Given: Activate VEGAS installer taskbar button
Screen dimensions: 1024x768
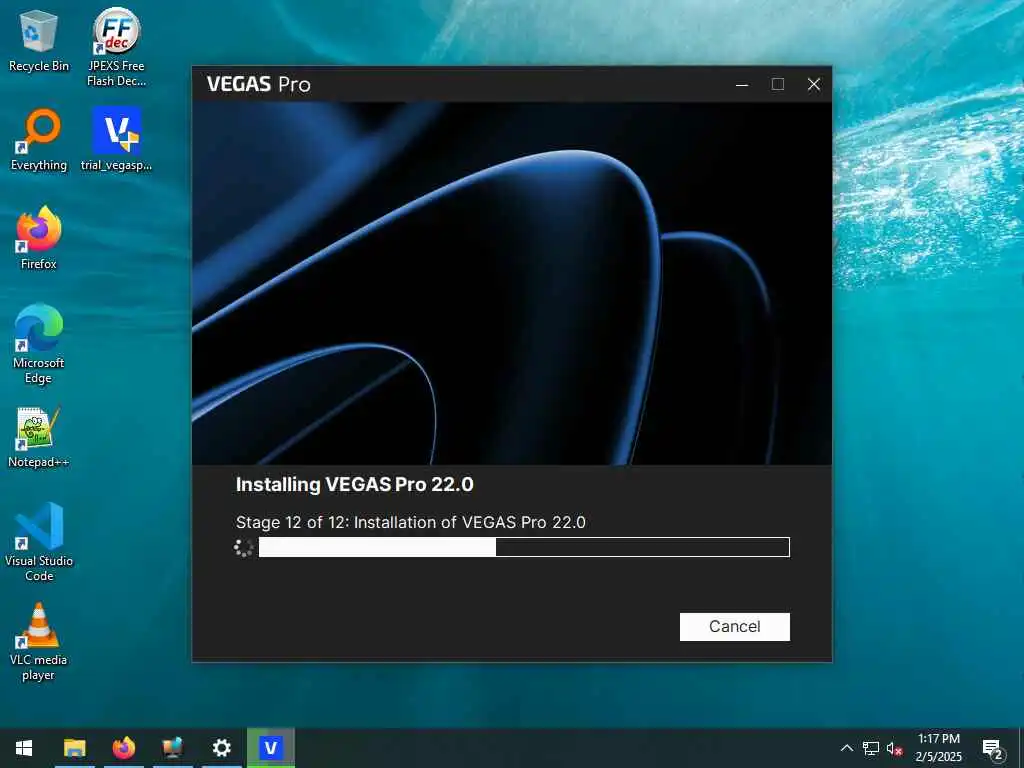Looking at the screenshot, I should pos(270,748).
